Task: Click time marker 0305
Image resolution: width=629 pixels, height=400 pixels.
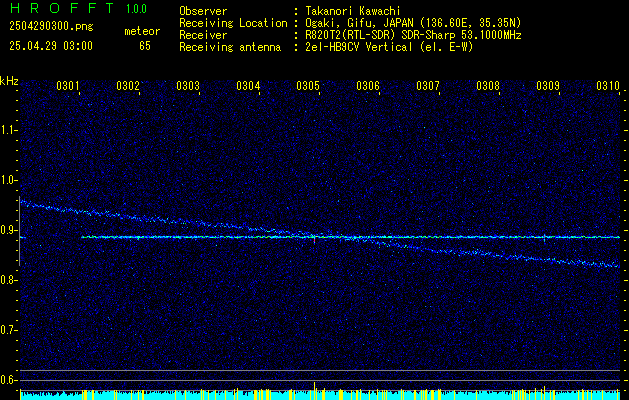Action: click(308, 85)
